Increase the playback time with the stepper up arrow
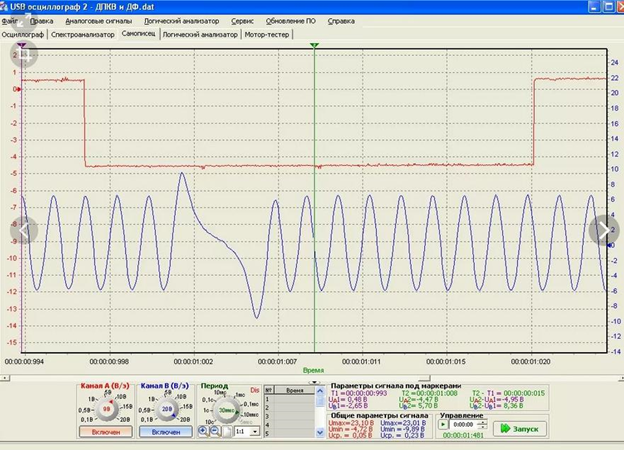The width and height of the screenshot is (624, 450). 482,422
